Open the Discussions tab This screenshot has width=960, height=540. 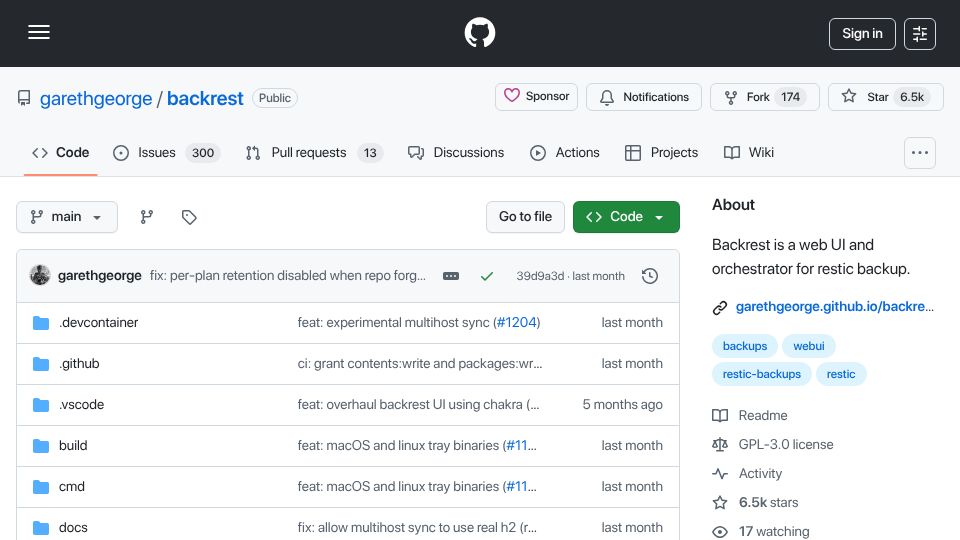pyautogui.click(x=456, y=152)
